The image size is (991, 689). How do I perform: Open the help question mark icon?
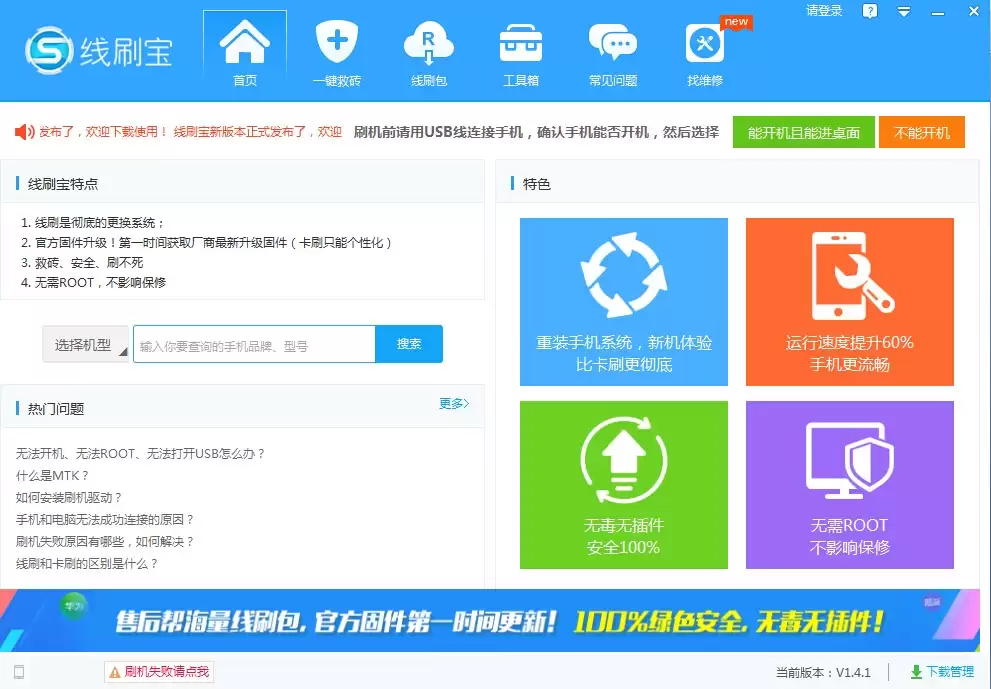pyautogui.click(x=870, y=11)
